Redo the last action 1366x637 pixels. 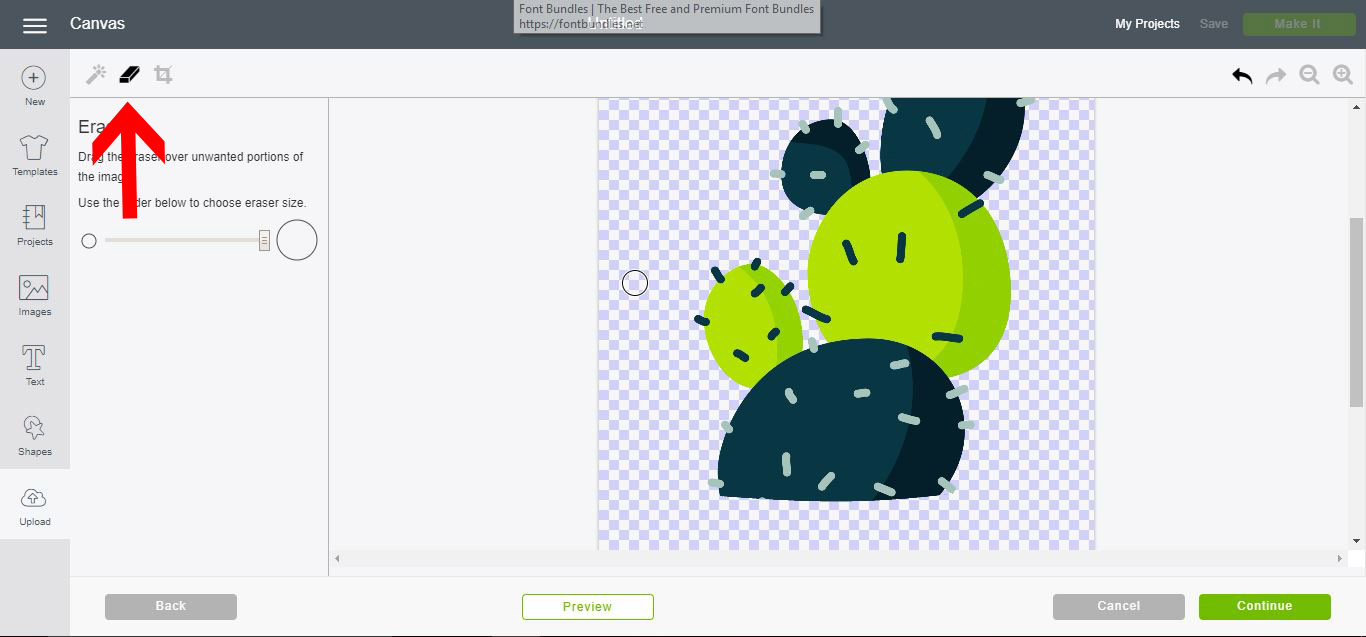tap(1276, 75)
